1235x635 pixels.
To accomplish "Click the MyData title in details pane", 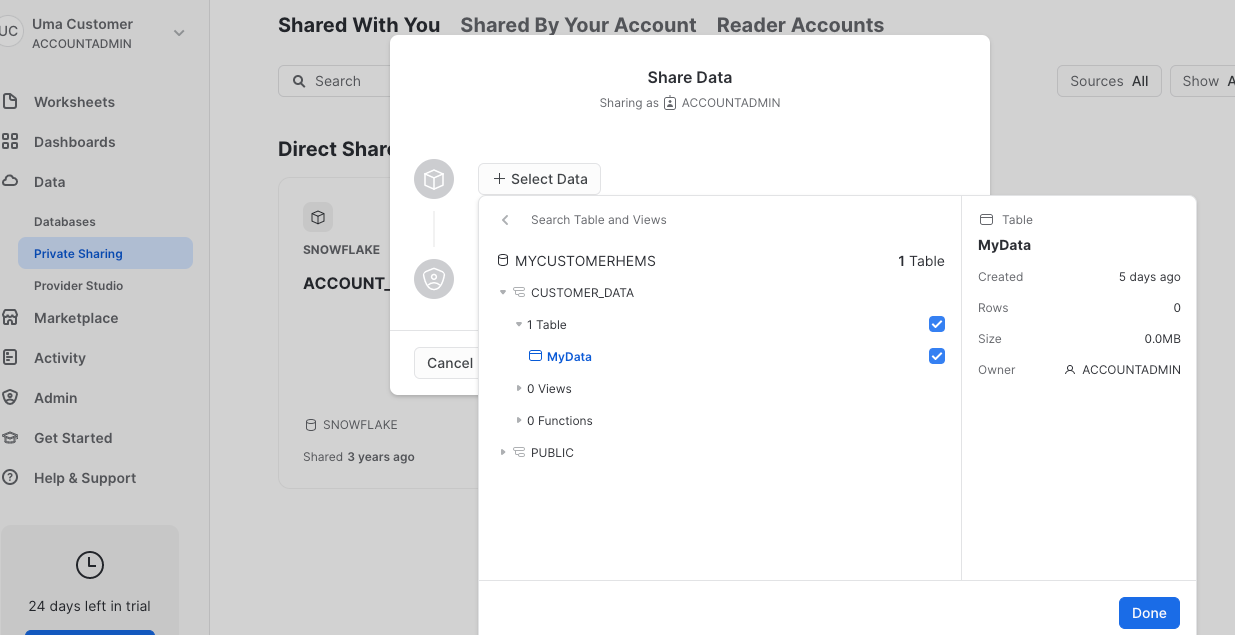I will point(1004,245).
